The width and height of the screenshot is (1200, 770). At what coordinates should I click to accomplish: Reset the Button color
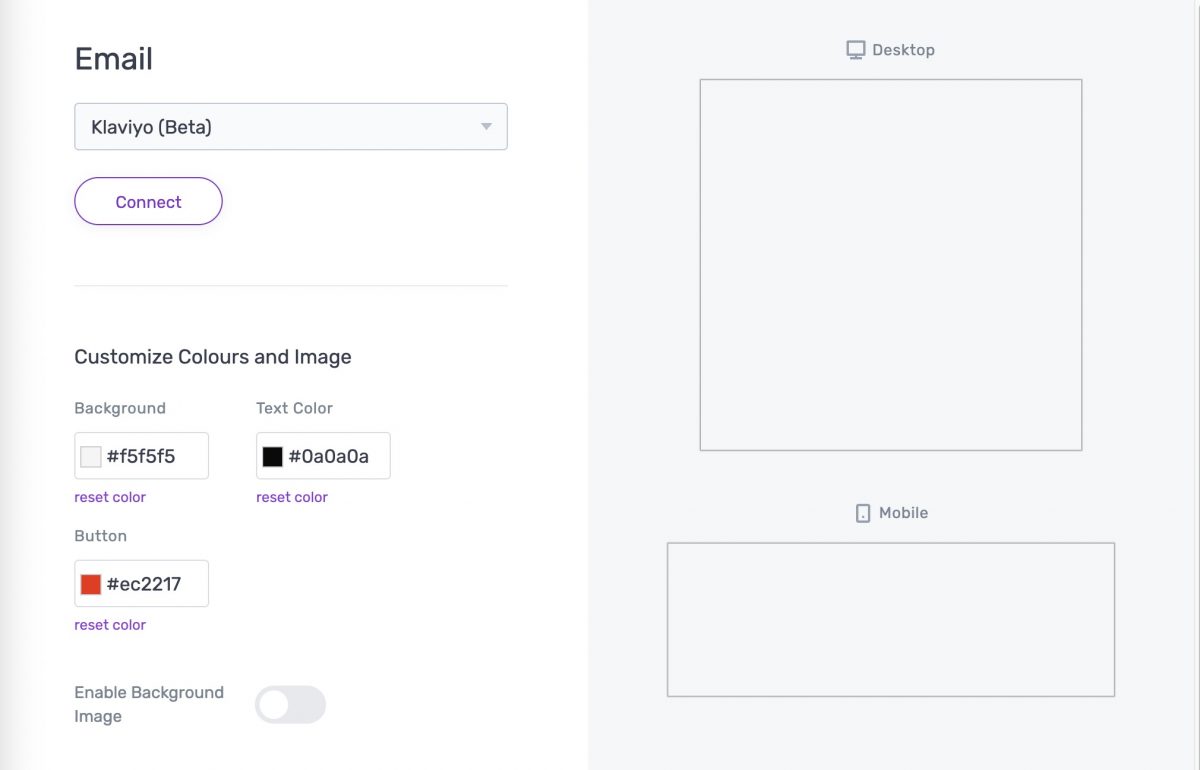[110, 625]
